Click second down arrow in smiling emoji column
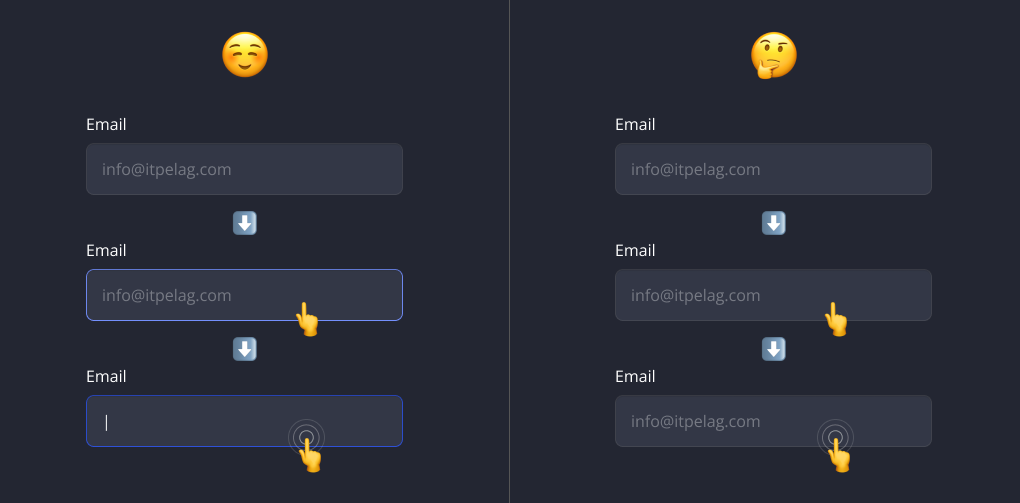Image resolution: width=1020 pixels, height=503 pixels. [245, 349]
